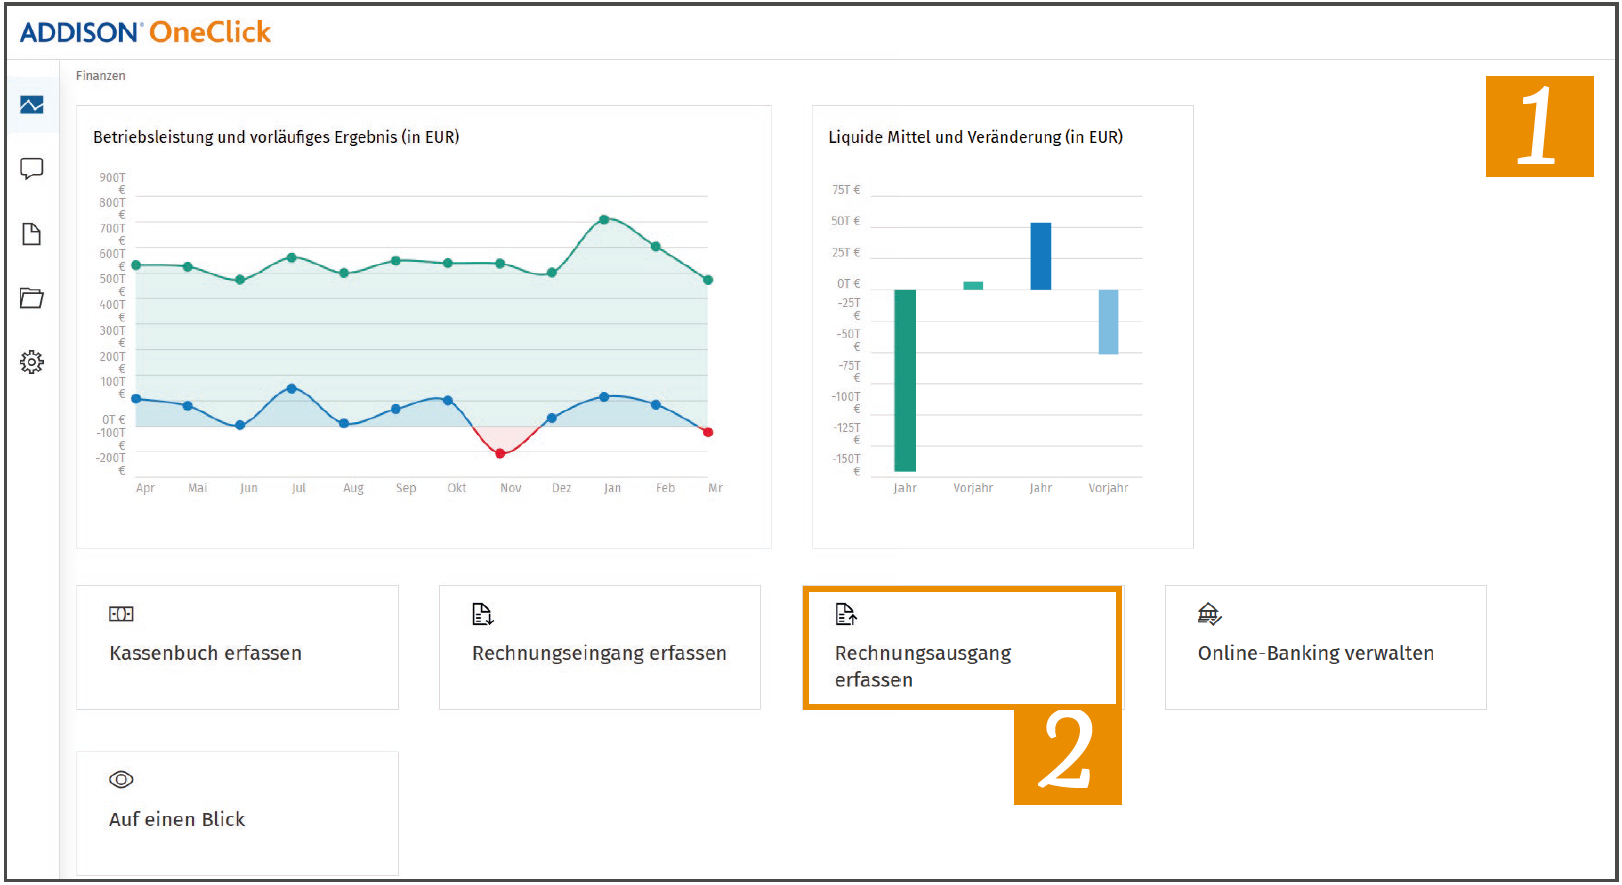Click the Online-Banking bank icon
Viewport: 1622px width, 885px height.
(1209, 614)
